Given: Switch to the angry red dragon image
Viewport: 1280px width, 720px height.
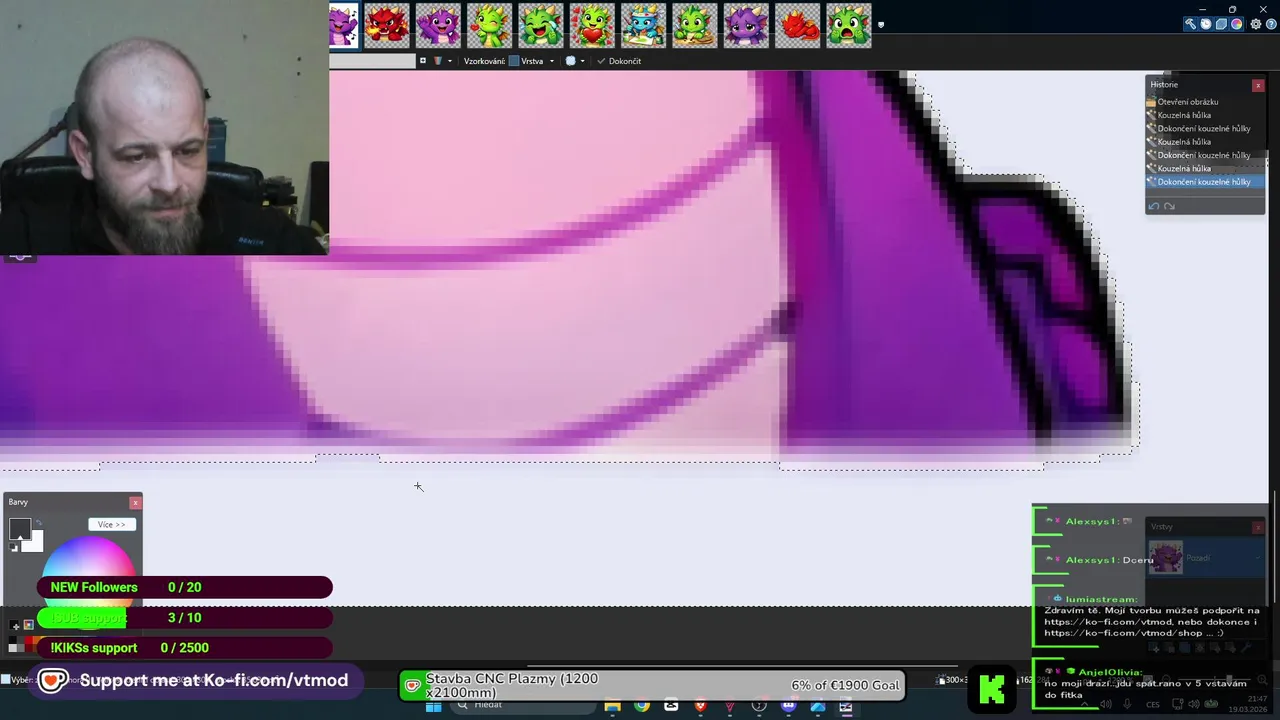Looking at the screenshot, I should pos(387,26).
